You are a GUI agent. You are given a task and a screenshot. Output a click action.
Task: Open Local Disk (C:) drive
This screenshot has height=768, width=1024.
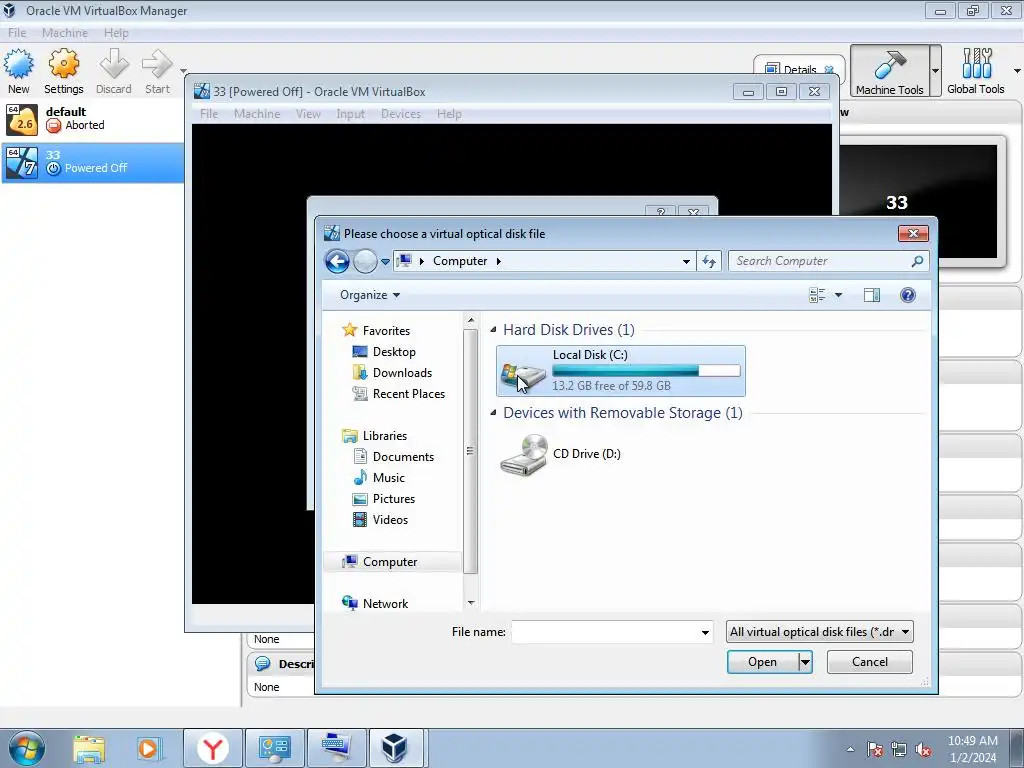tap(620, 371)
